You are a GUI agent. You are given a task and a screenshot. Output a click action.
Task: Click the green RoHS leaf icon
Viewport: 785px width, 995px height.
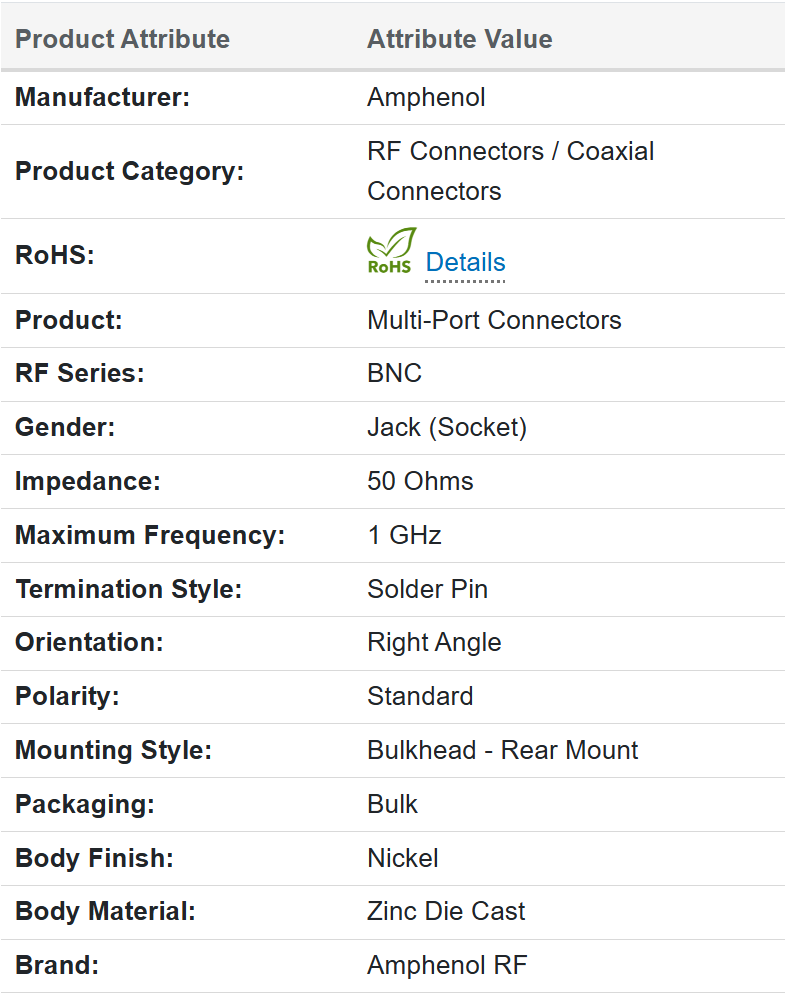(390, 252)
